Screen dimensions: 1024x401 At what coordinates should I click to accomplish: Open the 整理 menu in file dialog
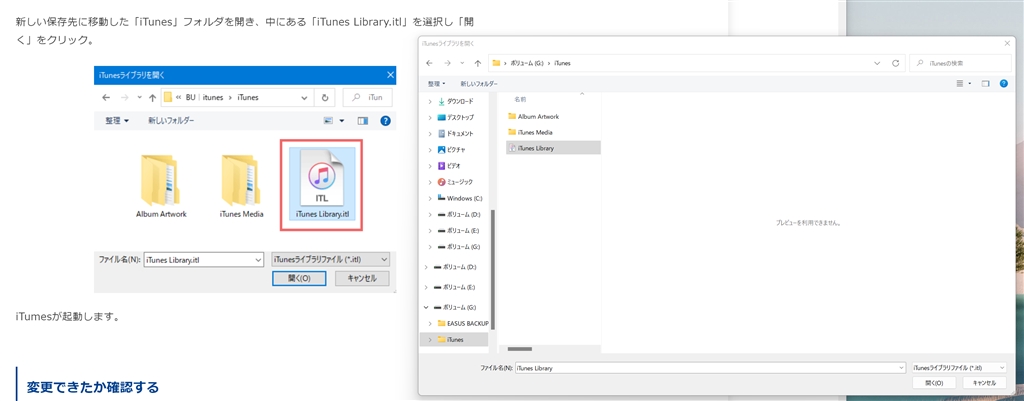(436, 84)
